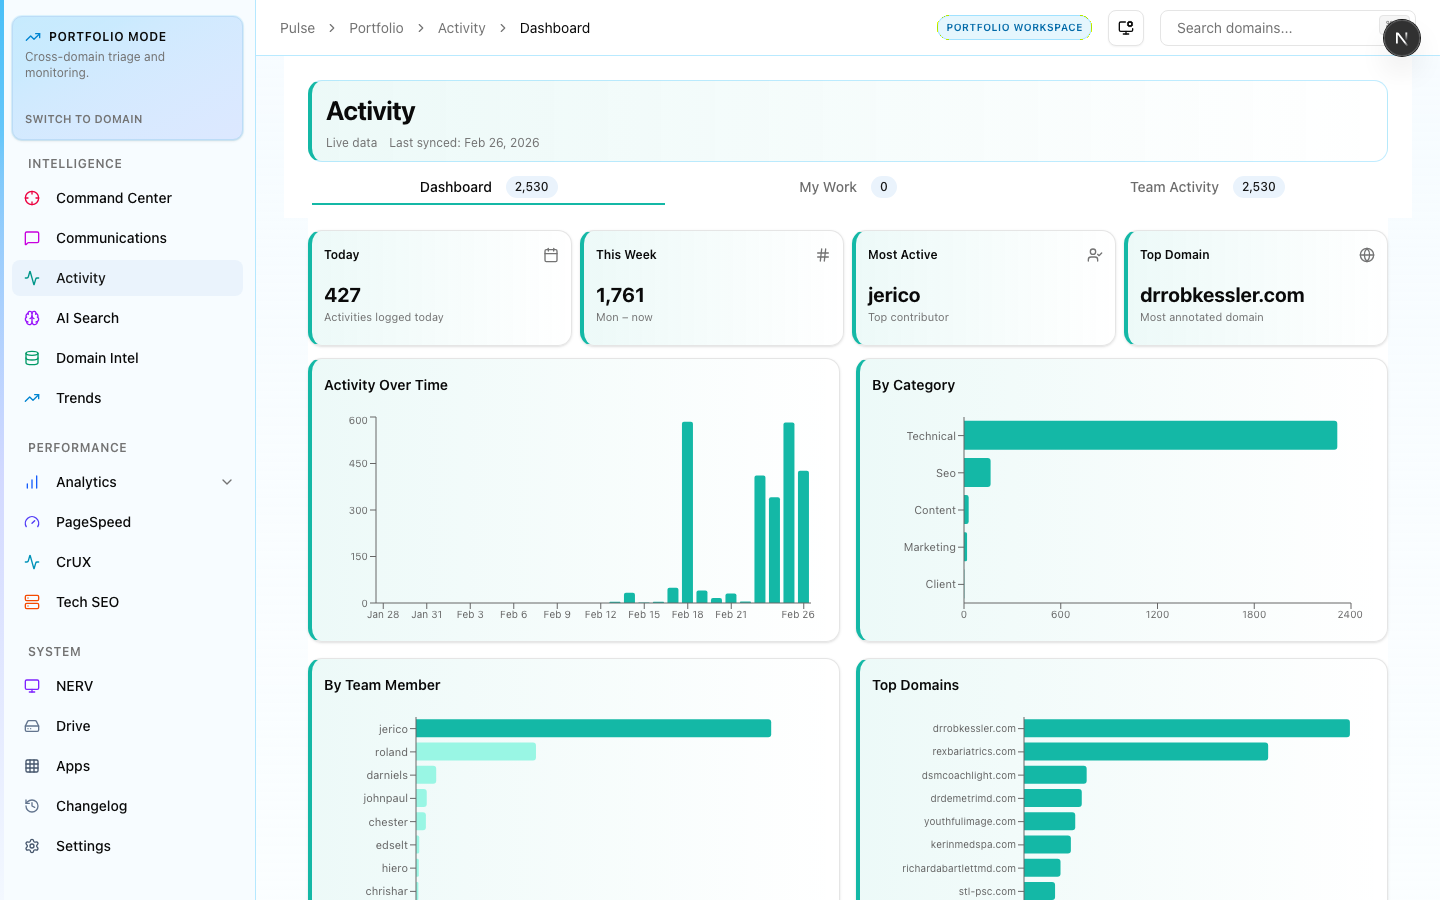Expand the Analytics submenu chevron
This screenshot has width=1440, height=900.
click(227, 482)
